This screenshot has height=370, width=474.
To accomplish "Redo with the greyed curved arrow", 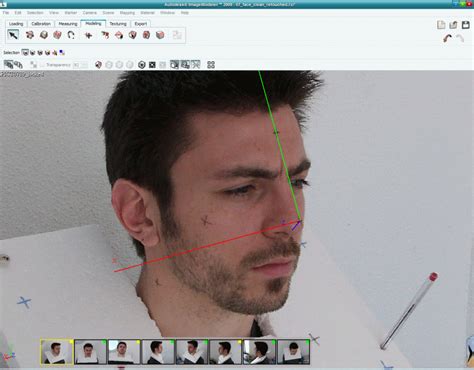I will 460,38.
